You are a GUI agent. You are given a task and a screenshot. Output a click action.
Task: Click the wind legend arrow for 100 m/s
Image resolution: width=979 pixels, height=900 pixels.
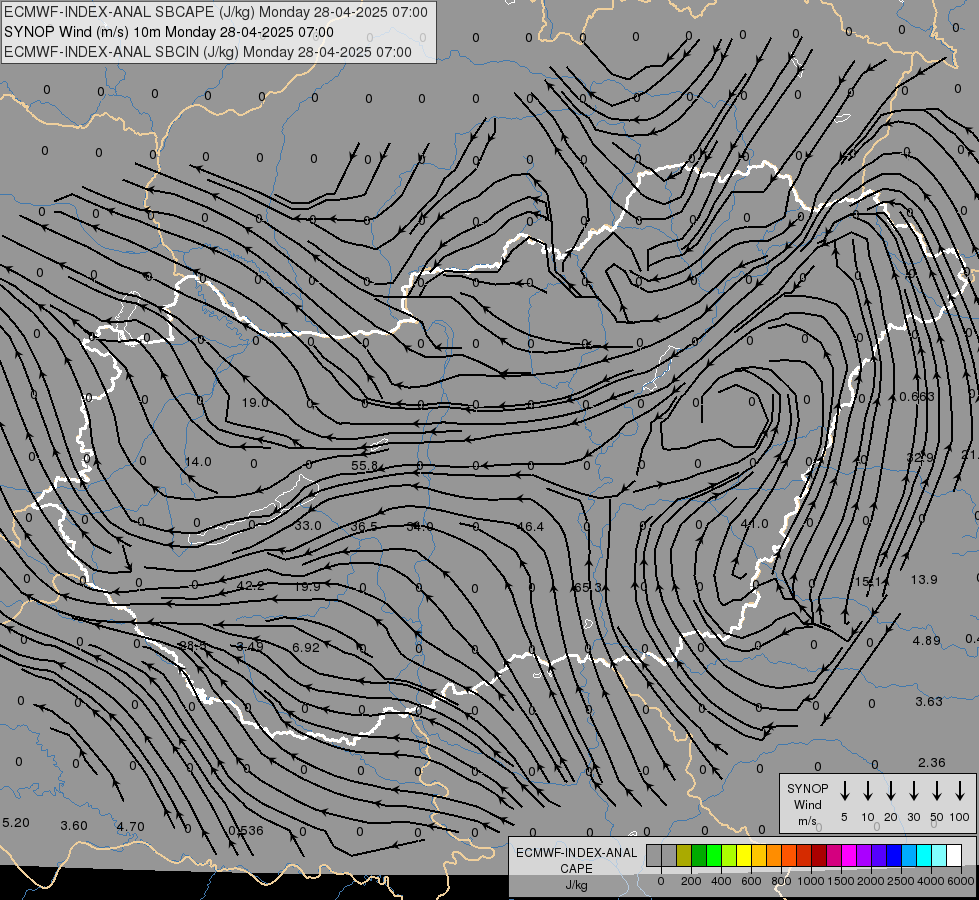[x=960, y=790]
